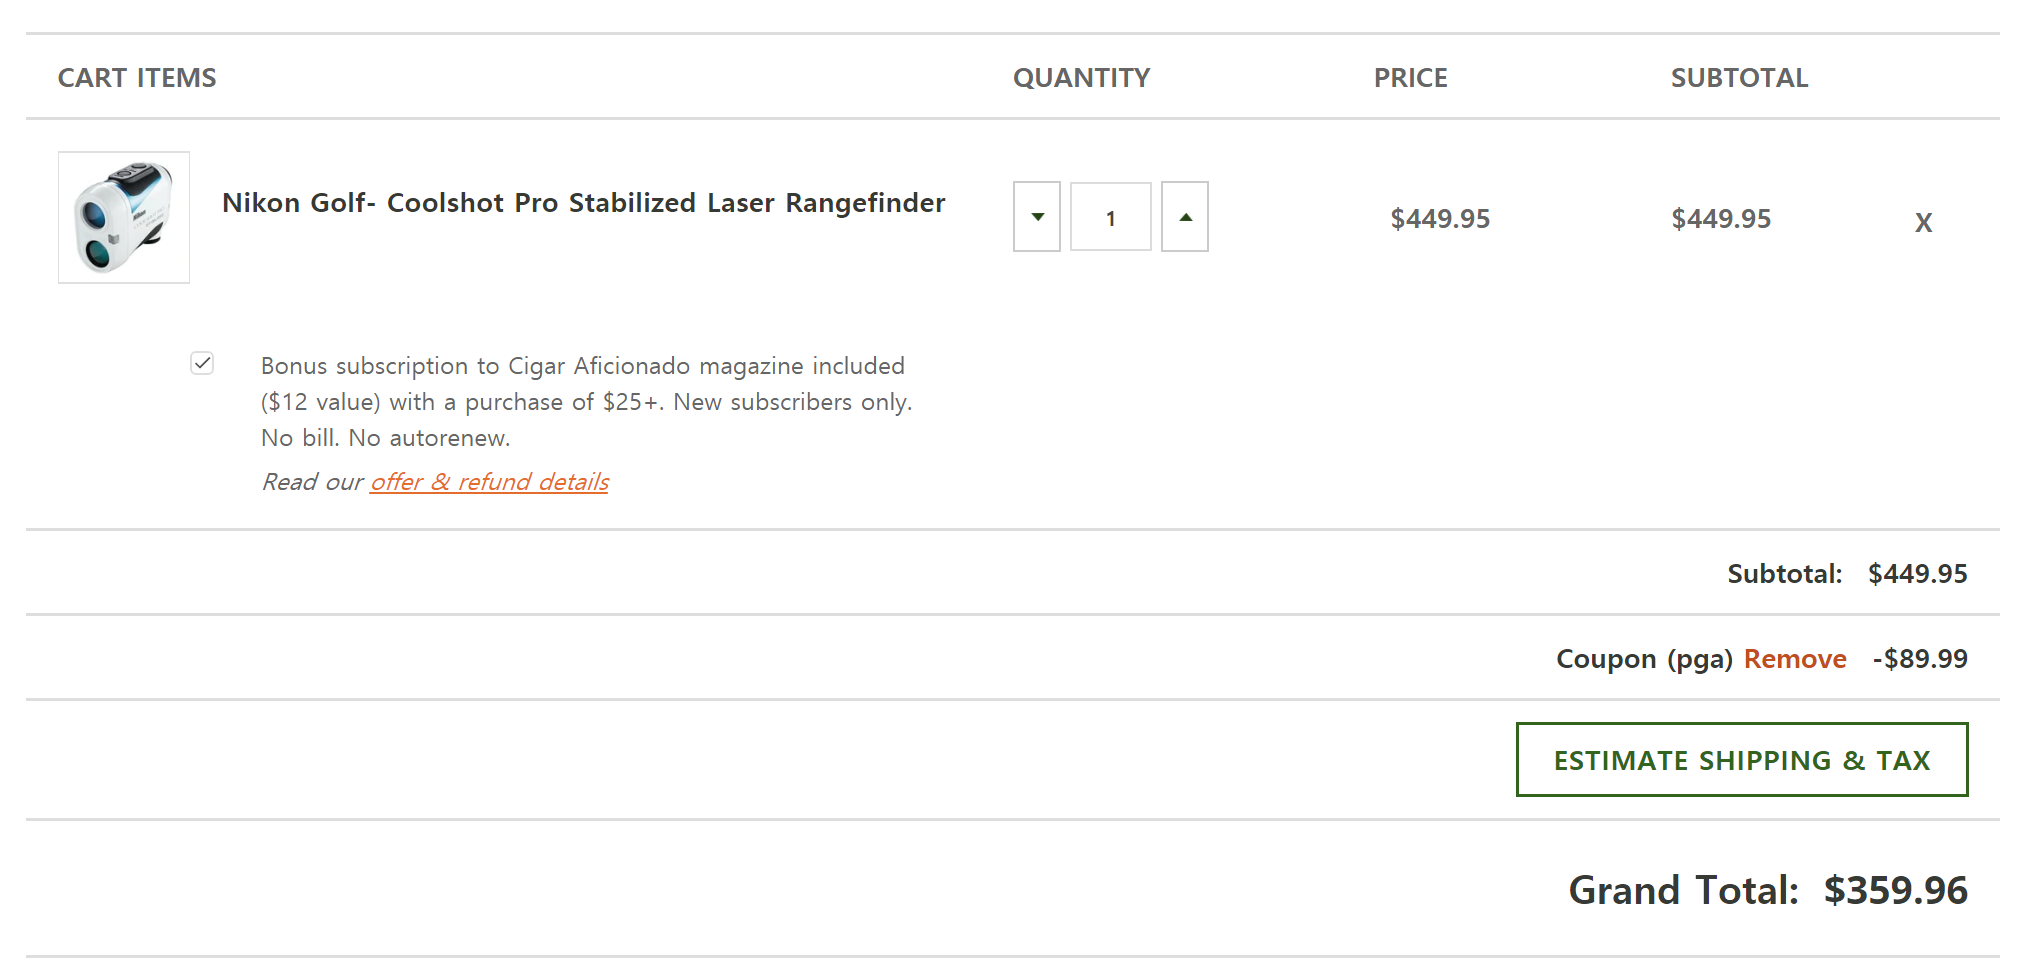Remove the pga coupon
Image resolution: width=2020 pixels, height=979 pixels.
click(x=1795, y=659)
